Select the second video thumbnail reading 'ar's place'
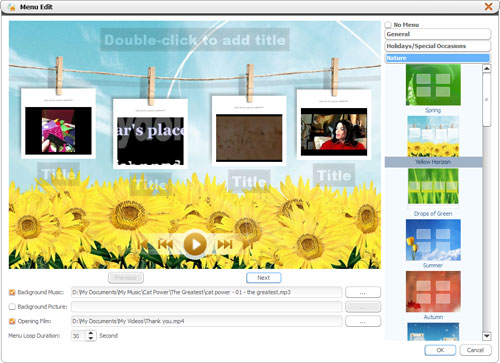This screenshot has width=500, height=363. 150,141
